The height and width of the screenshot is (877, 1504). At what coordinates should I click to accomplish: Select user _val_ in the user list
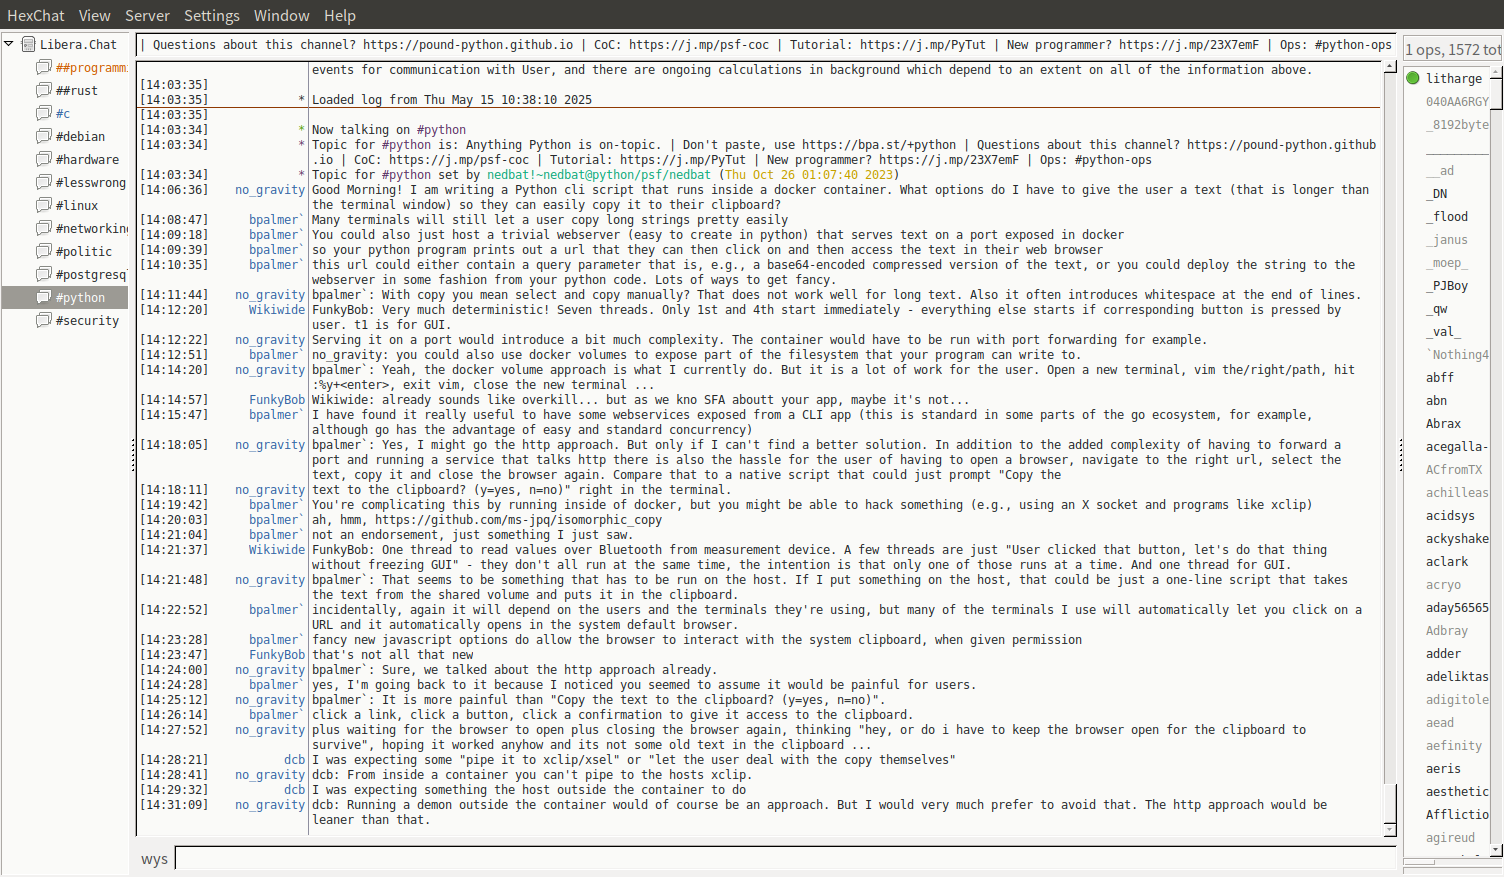point(1443,331)
